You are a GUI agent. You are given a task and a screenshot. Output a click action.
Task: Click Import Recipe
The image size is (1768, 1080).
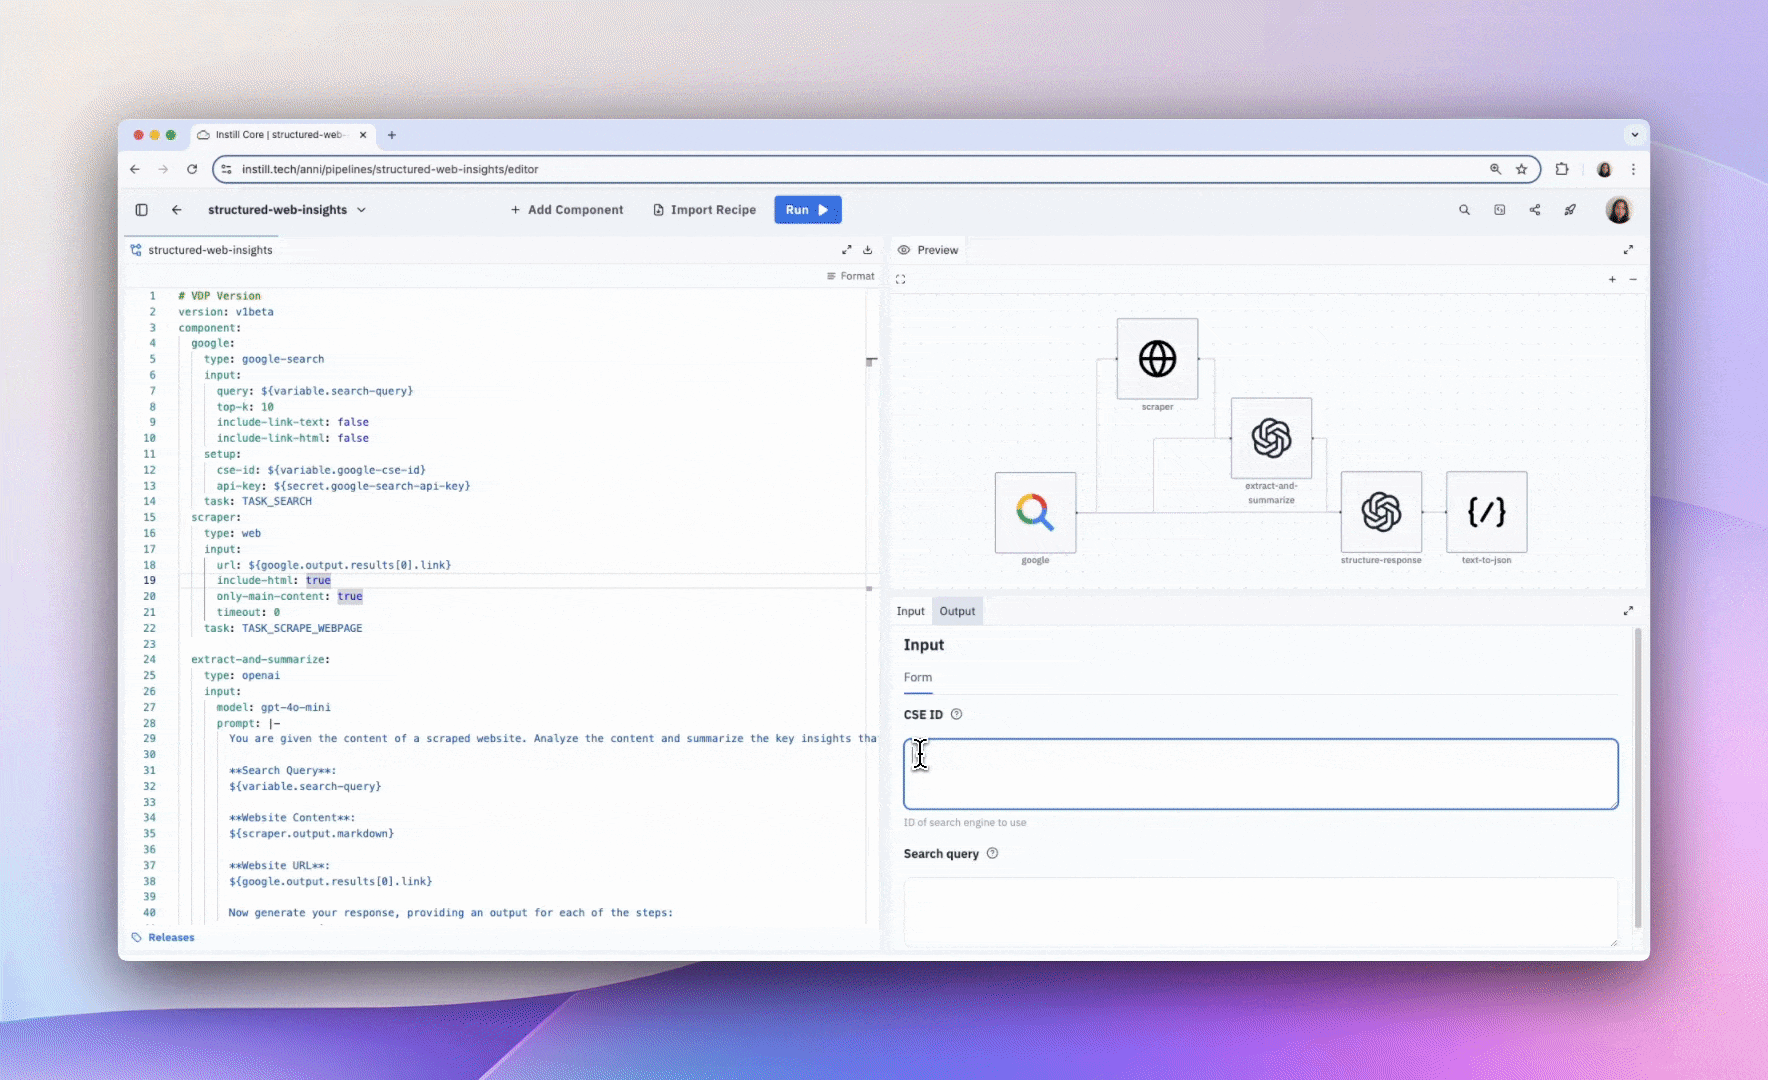(x=704, y=210)
